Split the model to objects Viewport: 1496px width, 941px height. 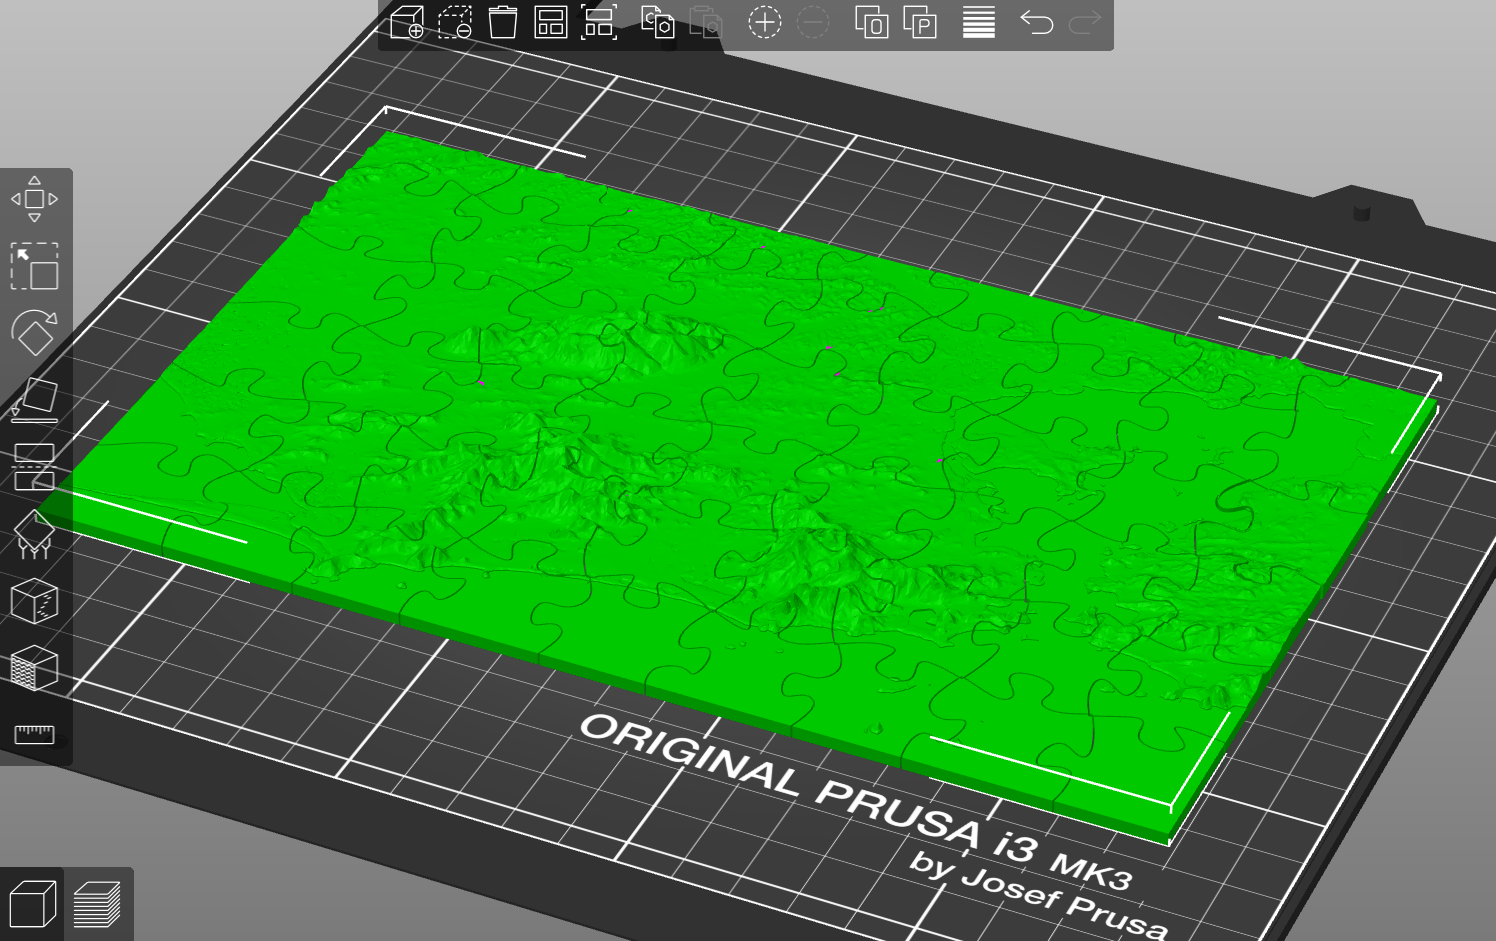pyautogui.click(x=871, y=22)
